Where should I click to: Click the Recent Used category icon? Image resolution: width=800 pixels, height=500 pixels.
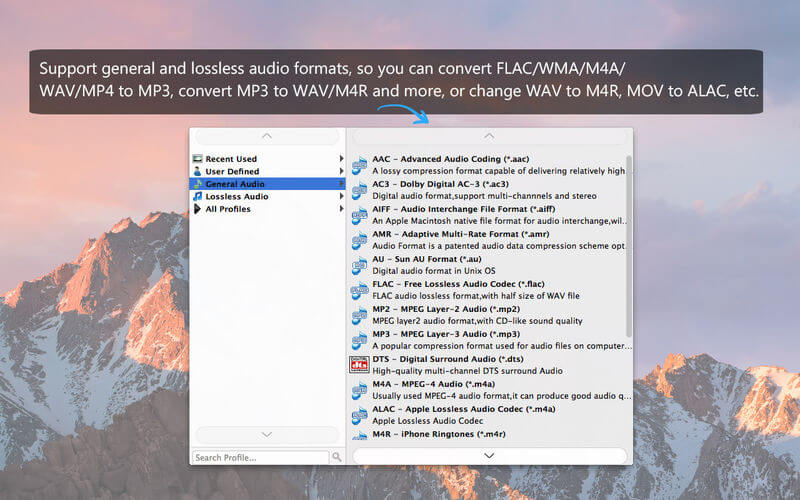point(197,159)
